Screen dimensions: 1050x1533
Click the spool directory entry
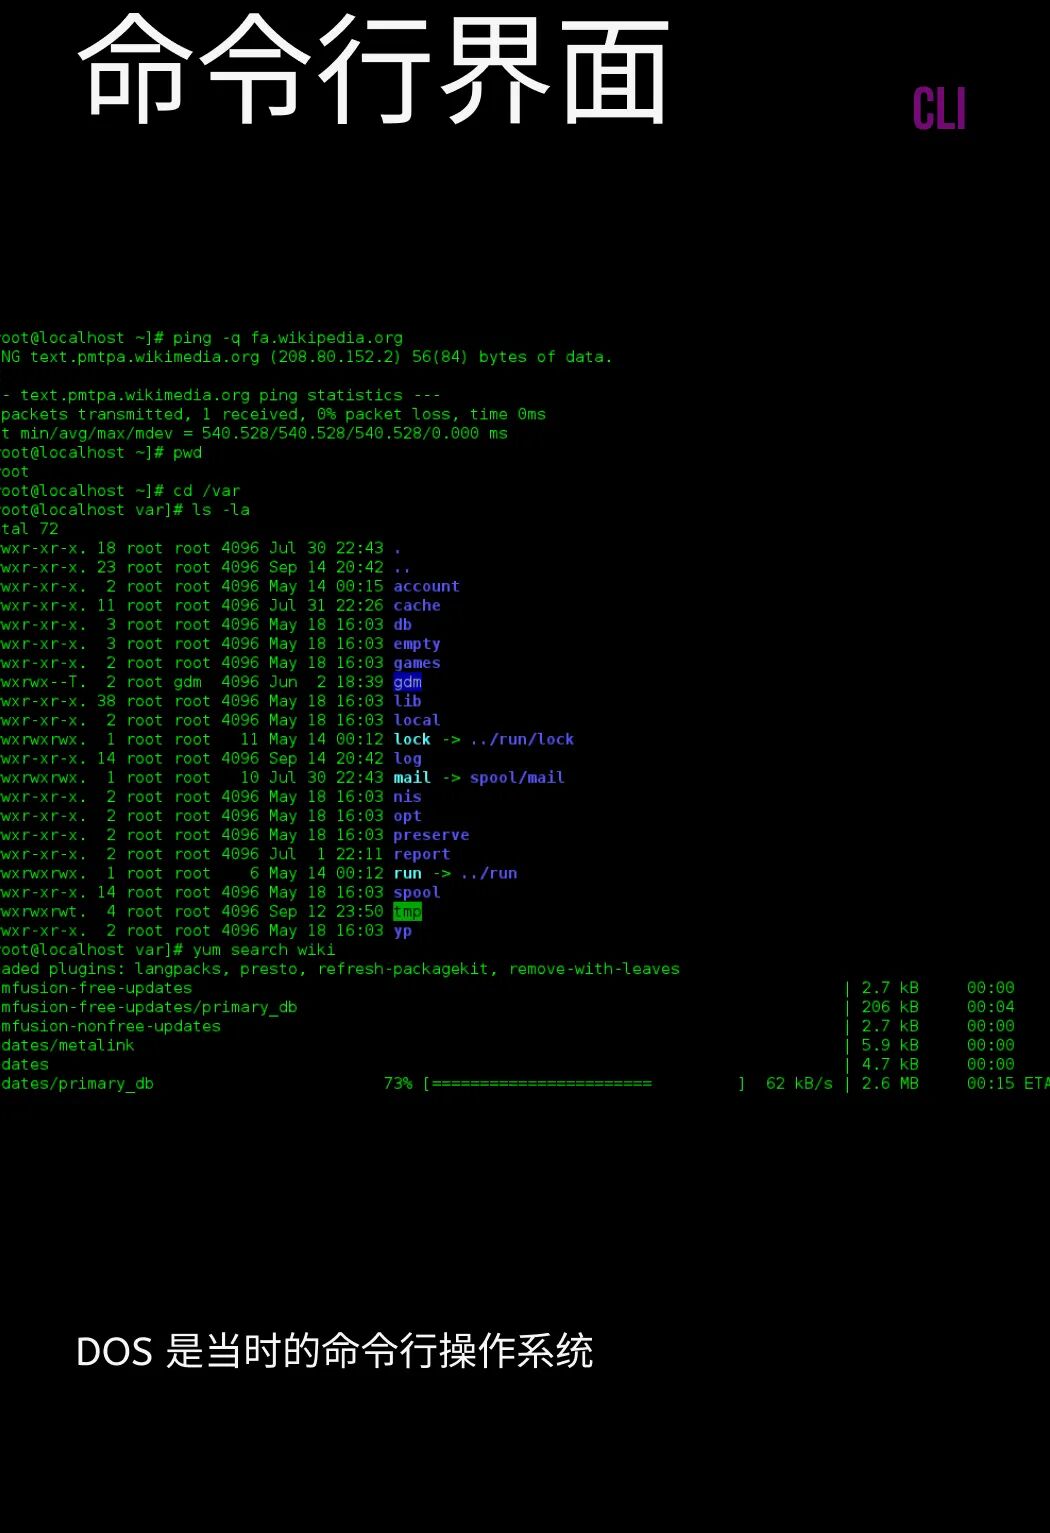(417, 892)
